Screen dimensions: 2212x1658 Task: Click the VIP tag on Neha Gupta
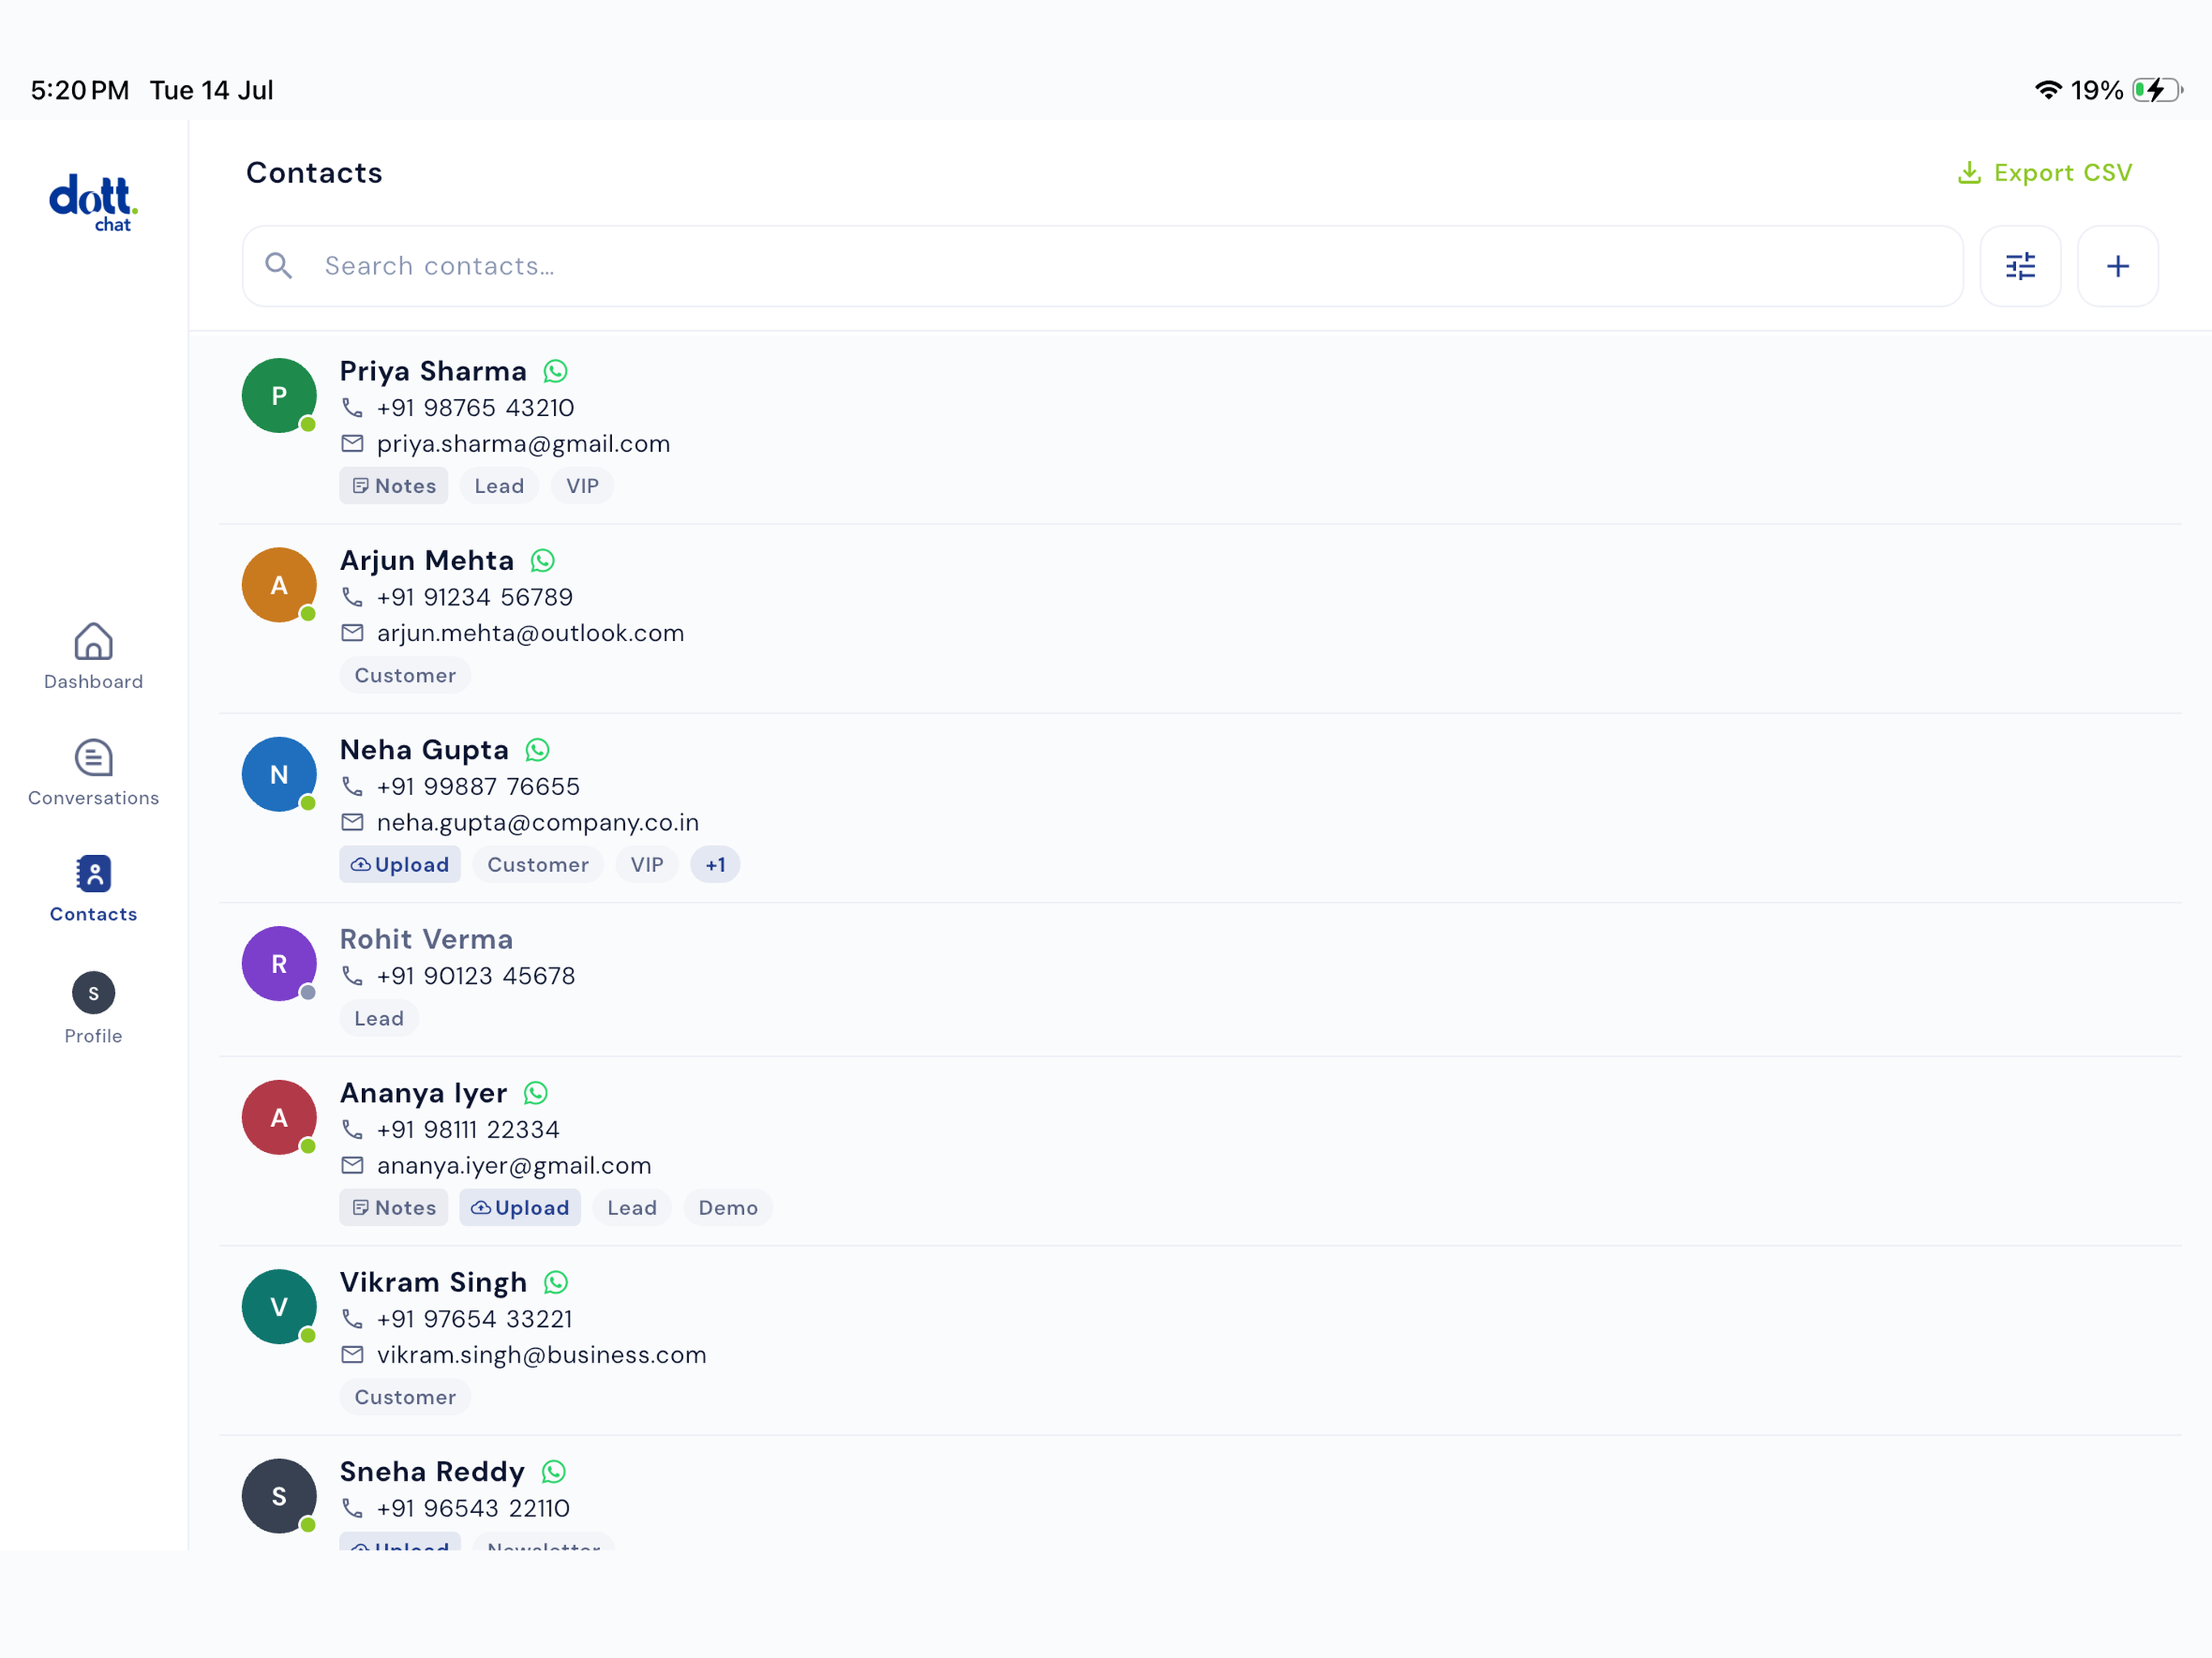click(x=647, y=865)
